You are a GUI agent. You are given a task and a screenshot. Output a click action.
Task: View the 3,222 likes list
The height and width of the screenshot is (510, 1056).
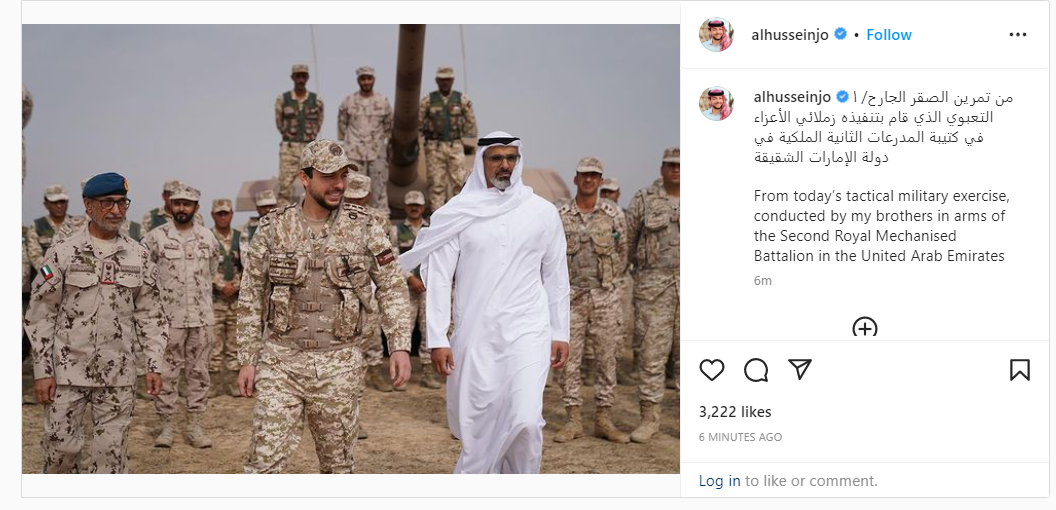click(735, 412)
